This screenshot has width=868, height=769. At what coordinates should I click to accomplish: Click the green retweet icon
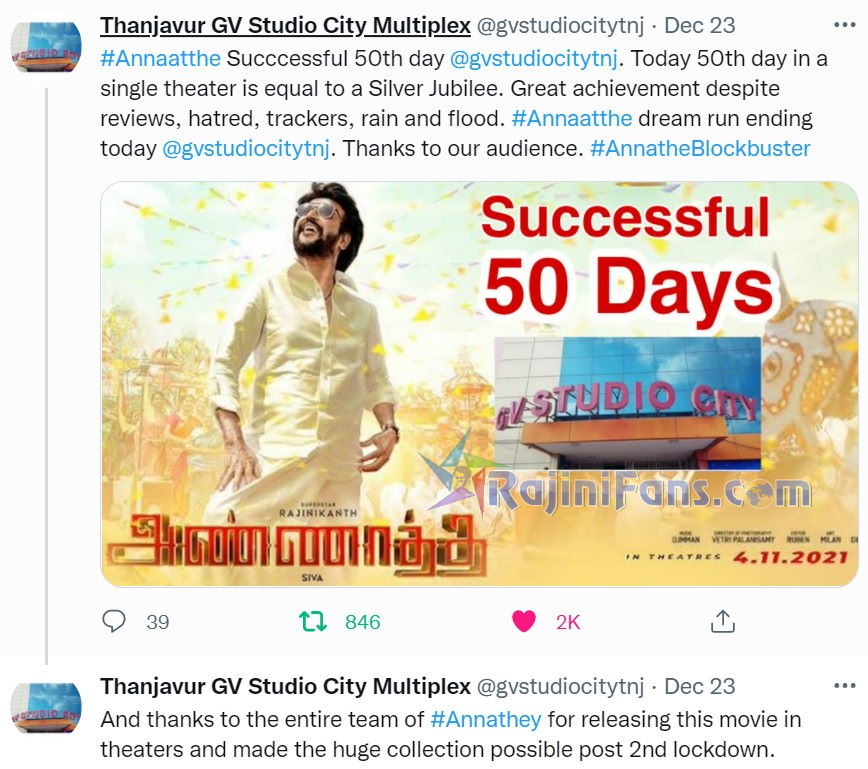pos(313,621)
